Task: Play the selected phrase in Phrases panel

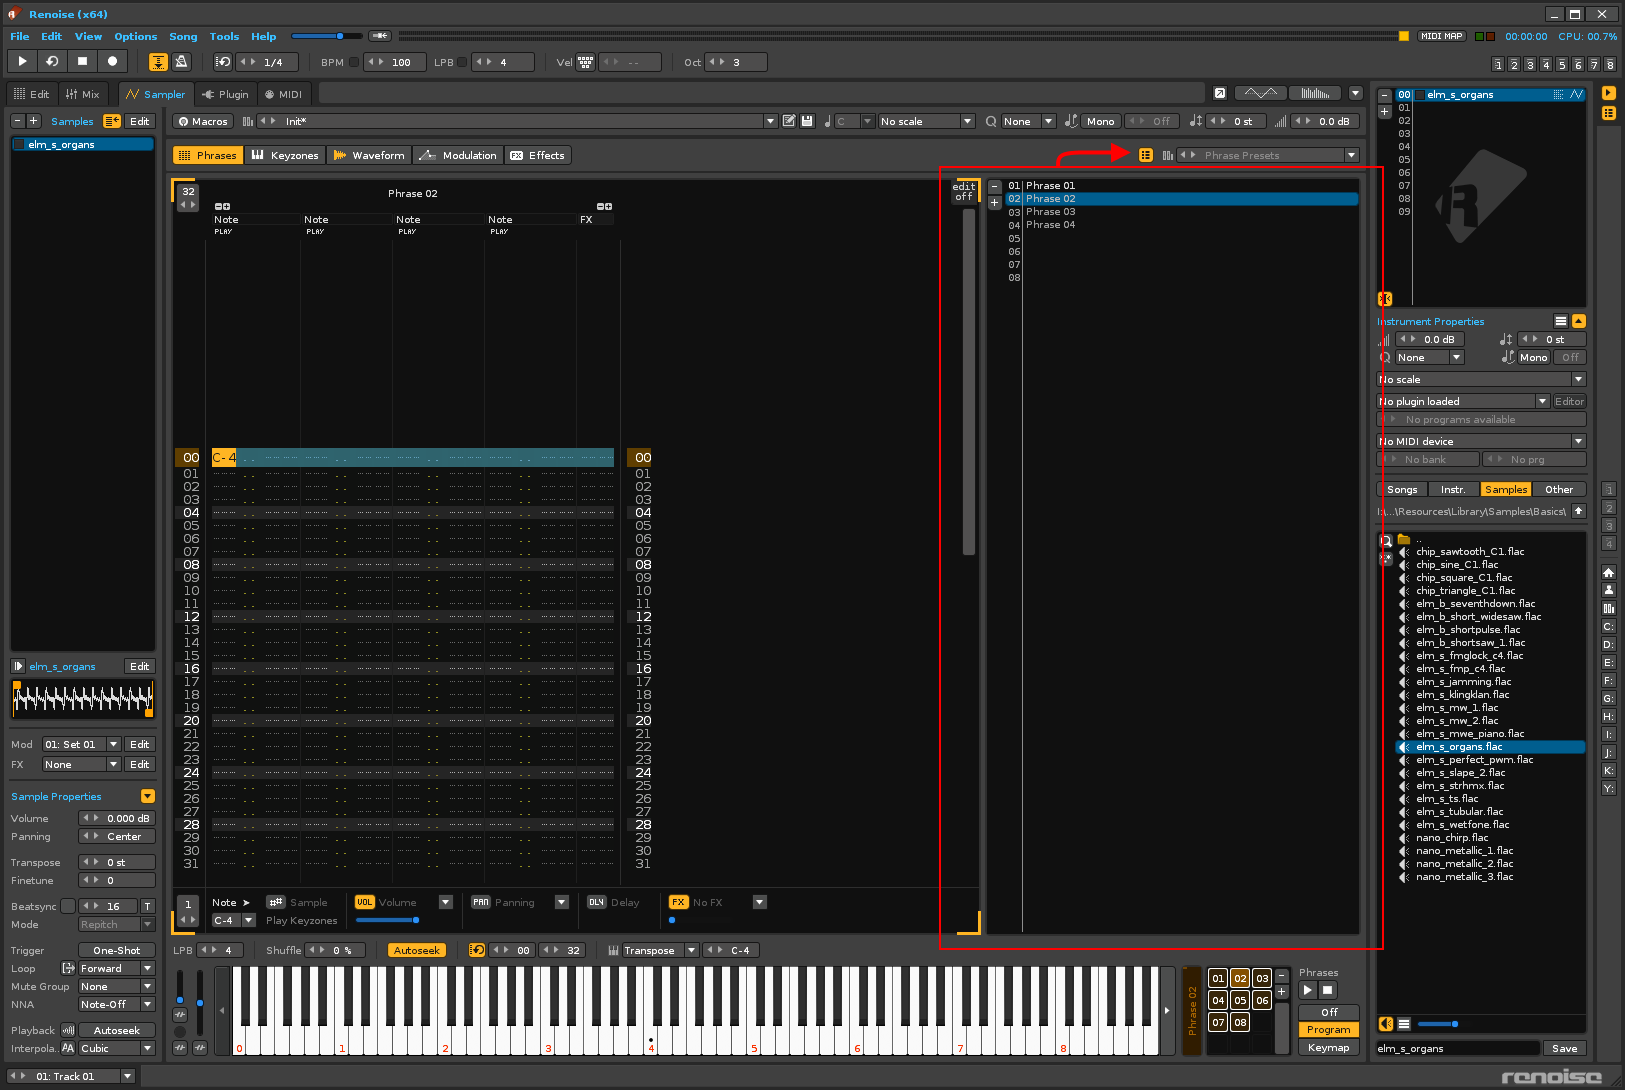Action: (x=1307, y=990)
